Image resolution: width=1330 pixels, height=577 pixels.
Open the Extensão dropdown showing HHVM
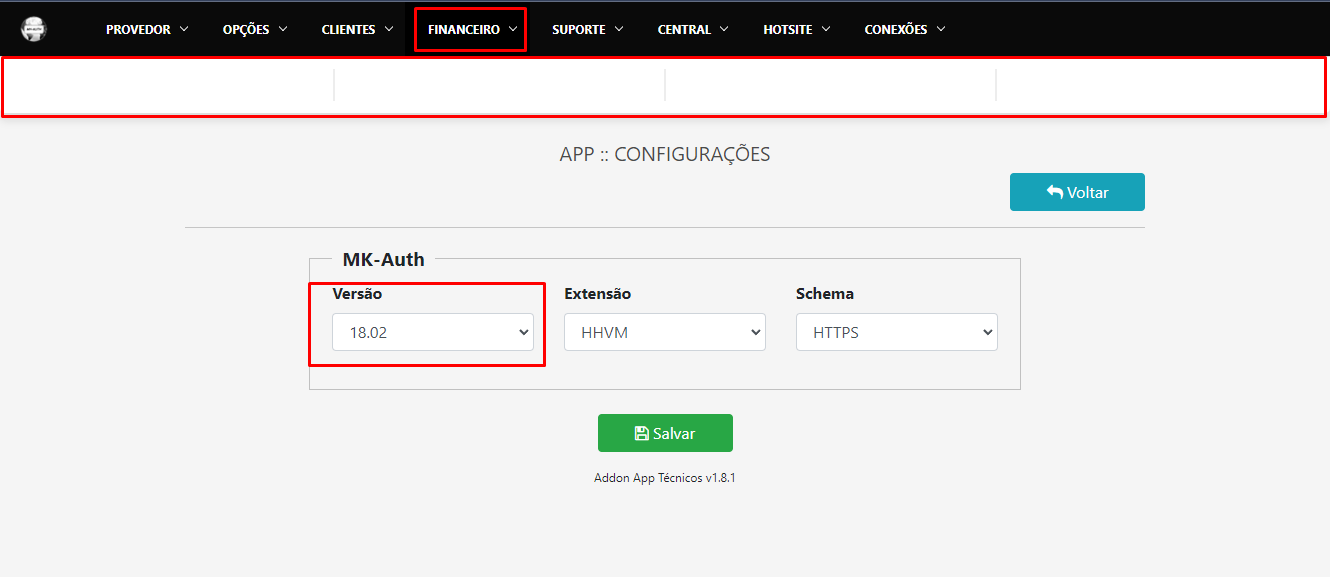coord(664,331)
